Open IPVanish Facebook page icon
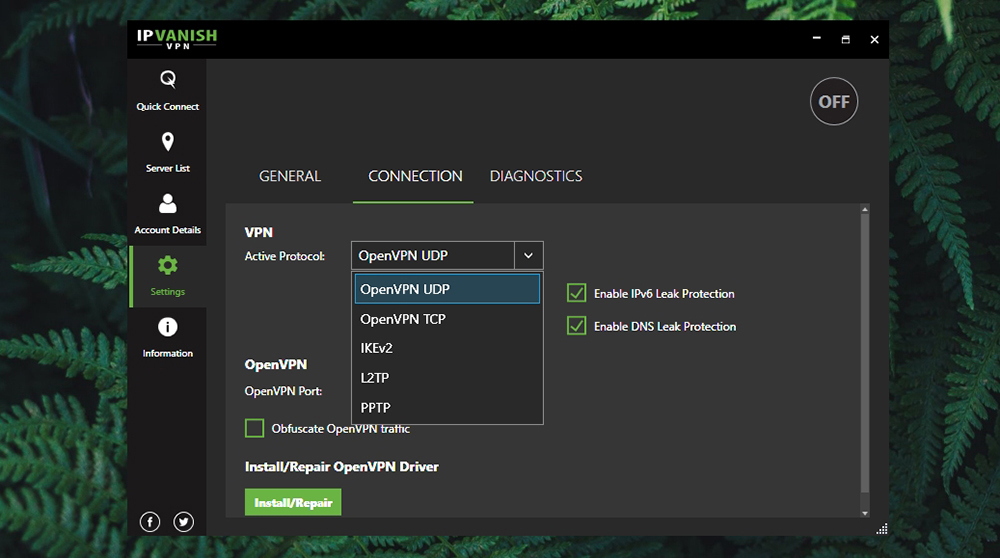1000x558 pixels. [150, 522]
